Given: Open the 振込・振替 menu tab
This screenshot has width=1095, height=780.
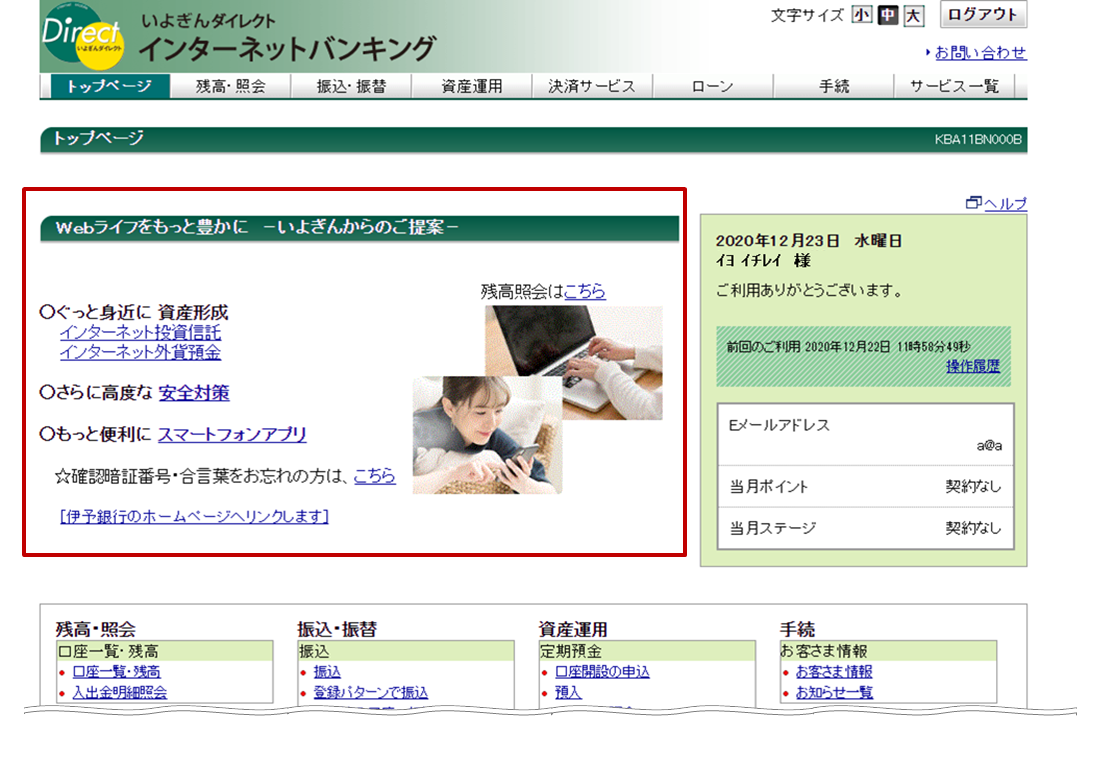Looking at the screenshot, I should pos(351,86).
